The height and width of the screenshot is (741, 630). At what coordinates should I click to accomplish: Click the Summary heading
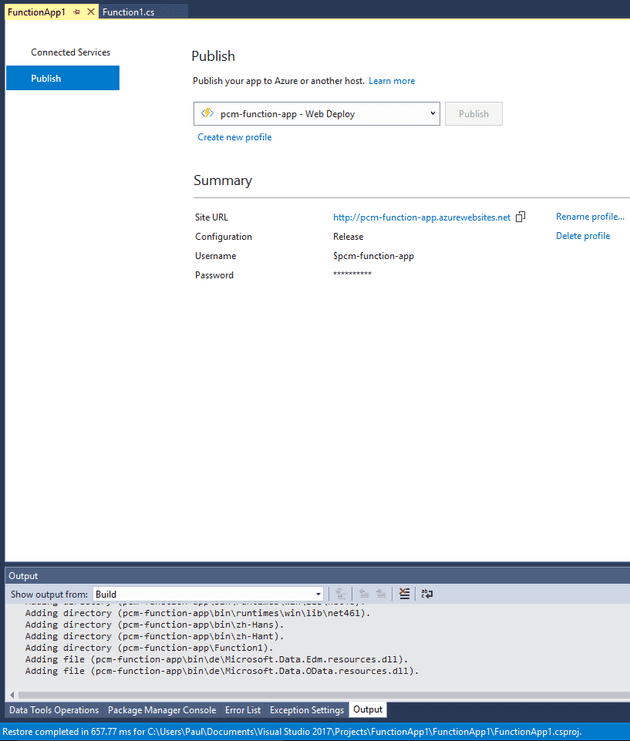(x=223, y=181)
